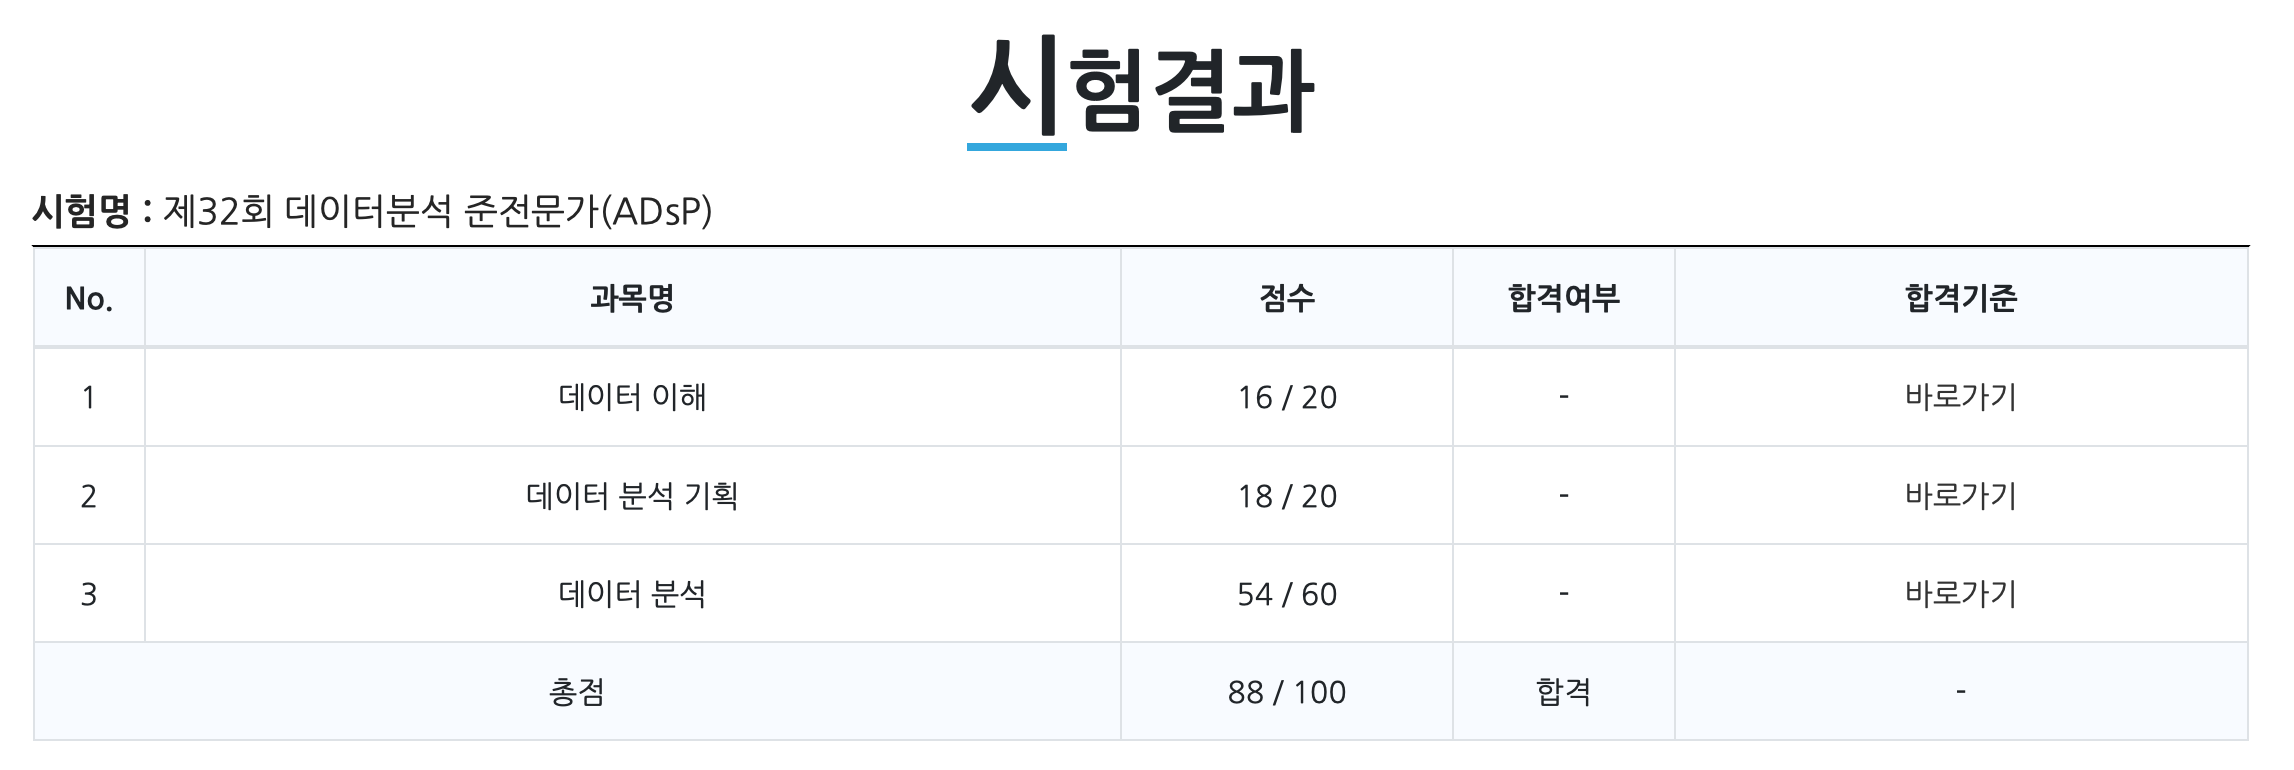Image resolution: width=2294 pixels, height=770 pixels.
Task: Click the 54 / 60 score cell
Action: click(x=1286, y=594)
